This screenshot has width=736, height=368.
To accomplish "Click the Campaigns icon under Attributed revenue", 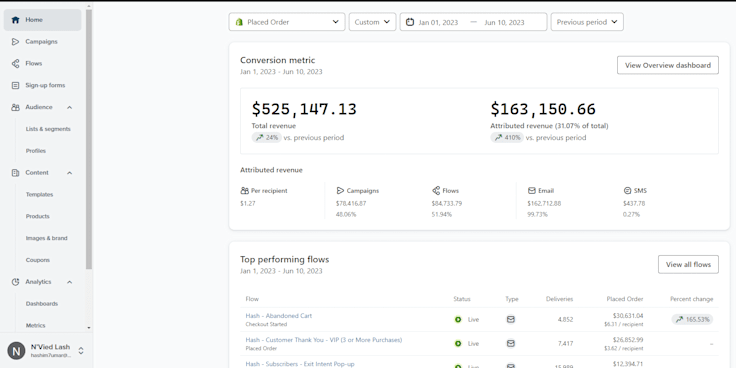I will coord(340,191).
